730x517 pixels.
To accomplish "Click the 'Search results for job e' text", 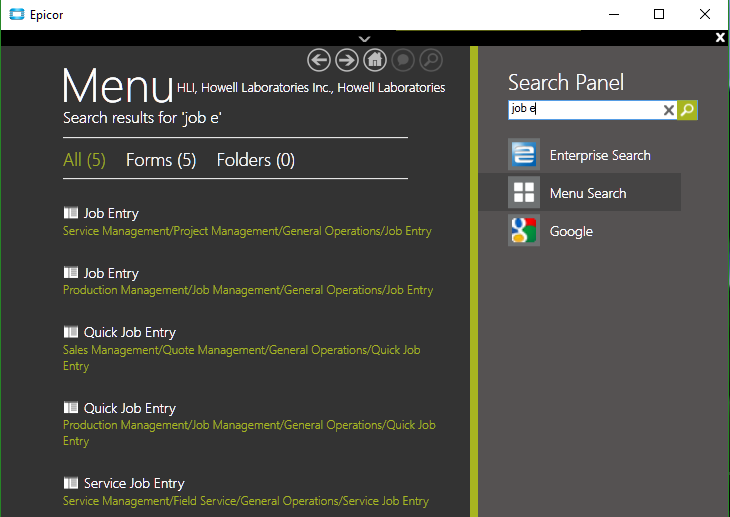I will coord(142,118).
